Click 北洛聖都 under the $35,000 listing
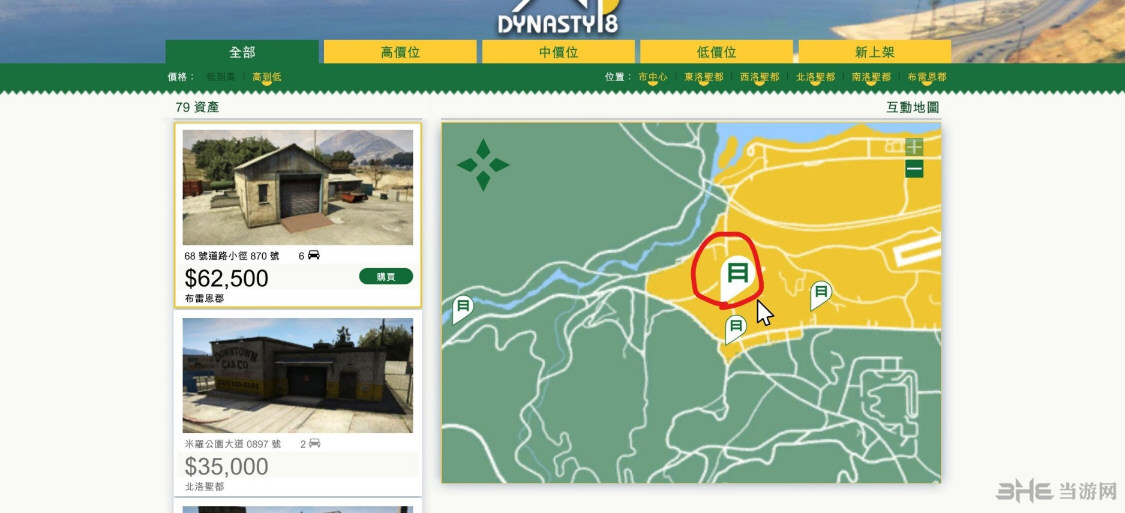1125x513 pixels. coord(204,486)
